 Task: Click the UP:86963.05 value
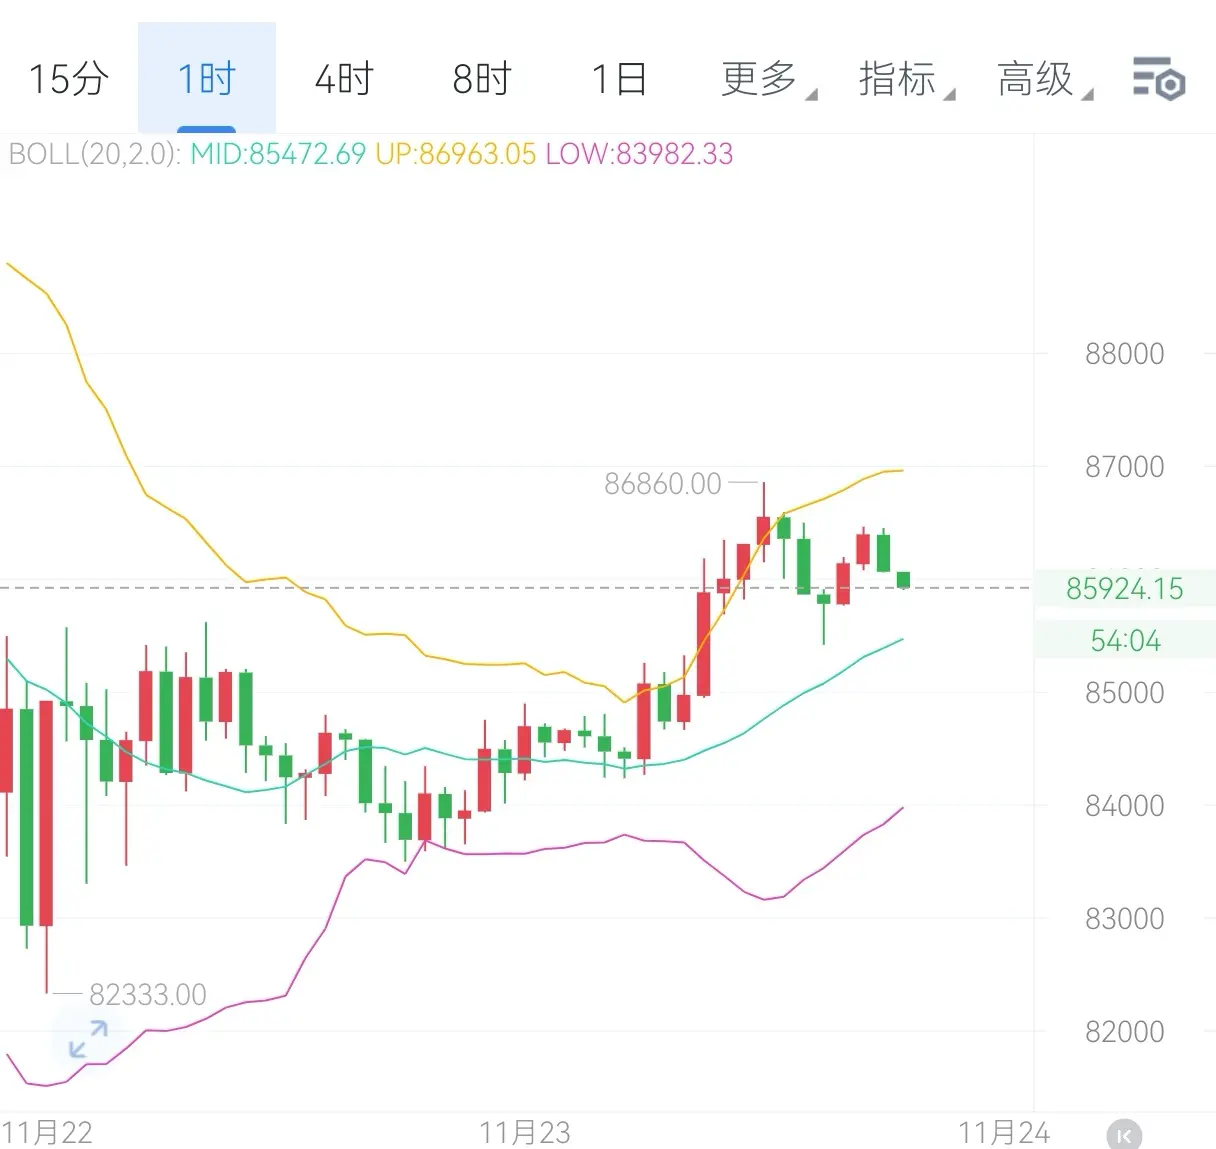coord(456,154)
